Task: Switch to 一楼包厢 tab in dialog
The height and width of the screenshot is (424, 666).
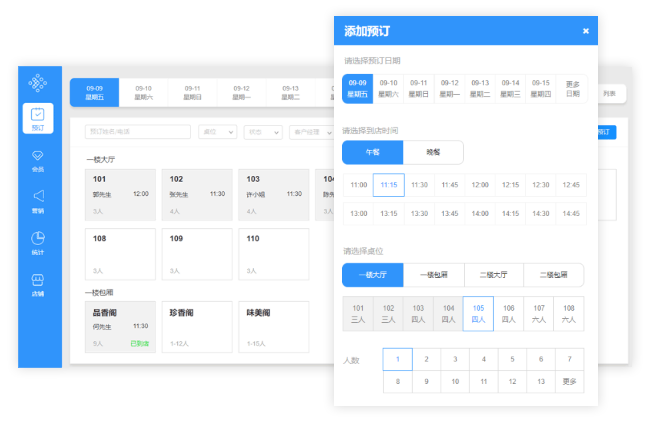Action: (x=433, y=275)
